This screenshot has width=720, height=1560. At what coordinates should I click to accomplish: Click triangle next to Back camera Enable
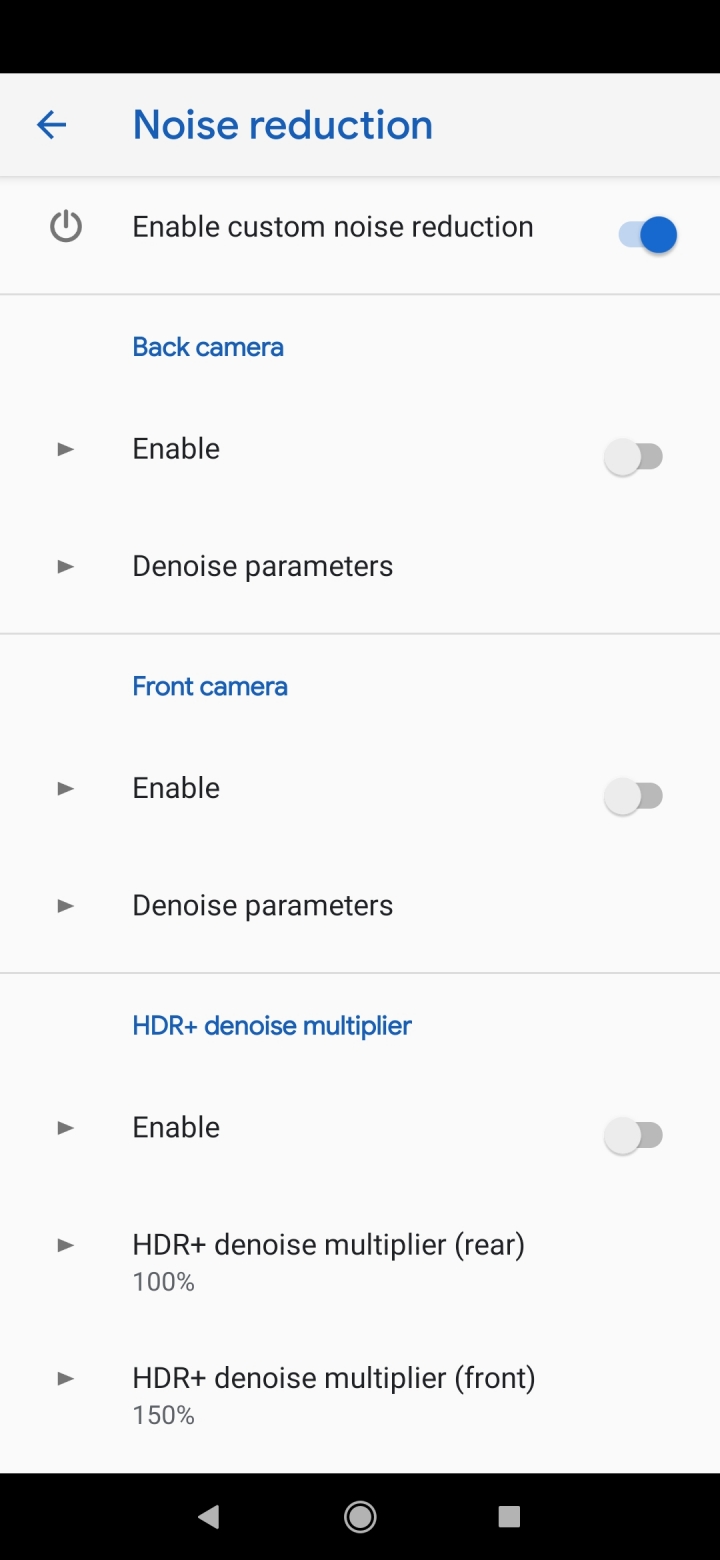[66, 449]
